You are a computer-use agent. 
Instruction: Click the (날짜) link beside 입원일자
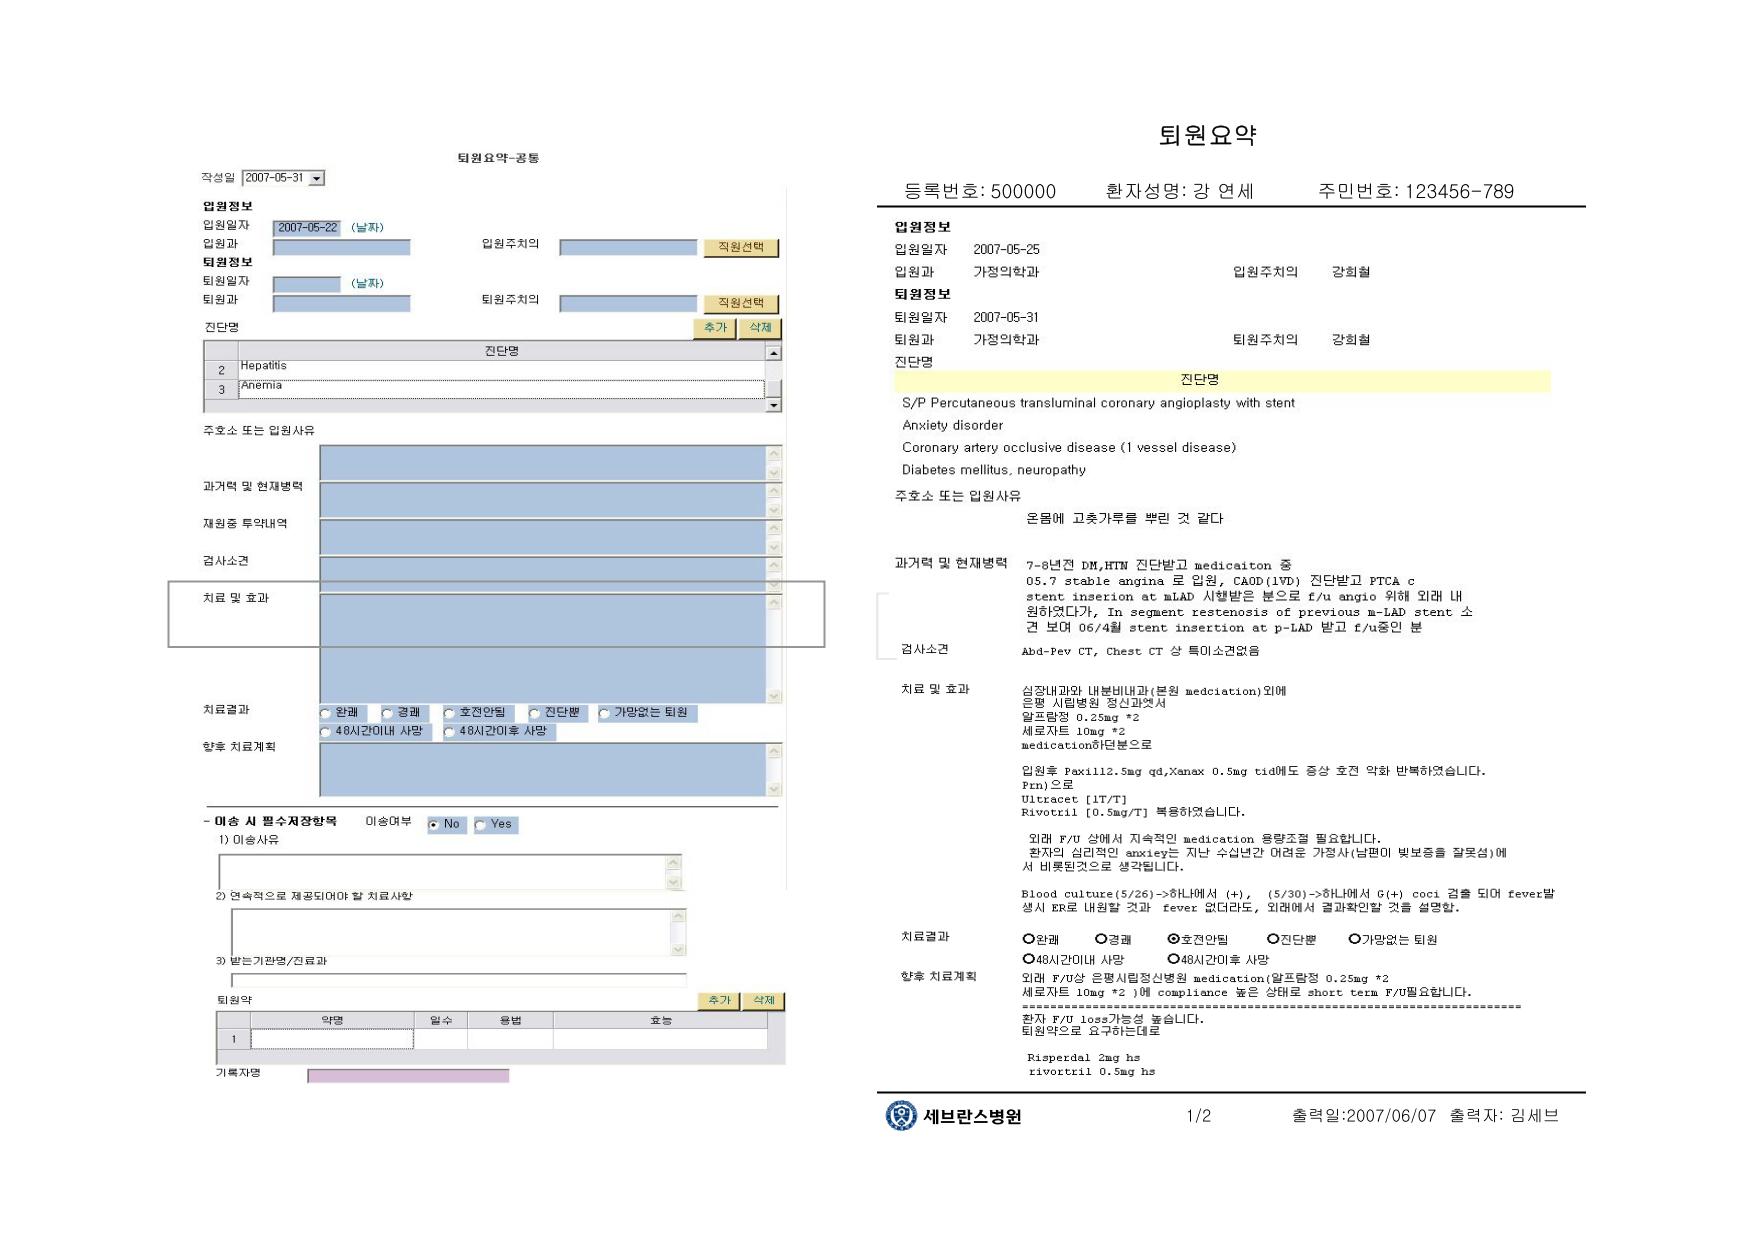(x=367, y=228)
